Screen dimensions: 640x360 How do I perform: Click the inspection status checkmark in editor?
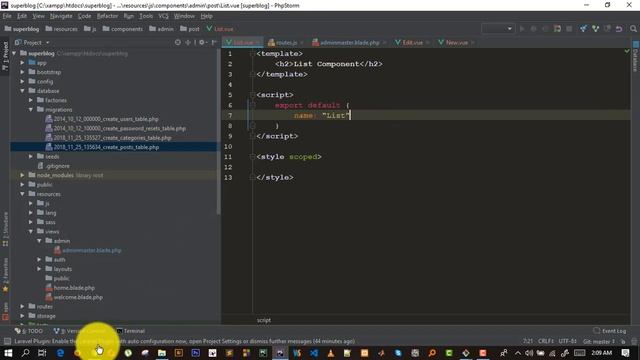click(x=627, y=51)
